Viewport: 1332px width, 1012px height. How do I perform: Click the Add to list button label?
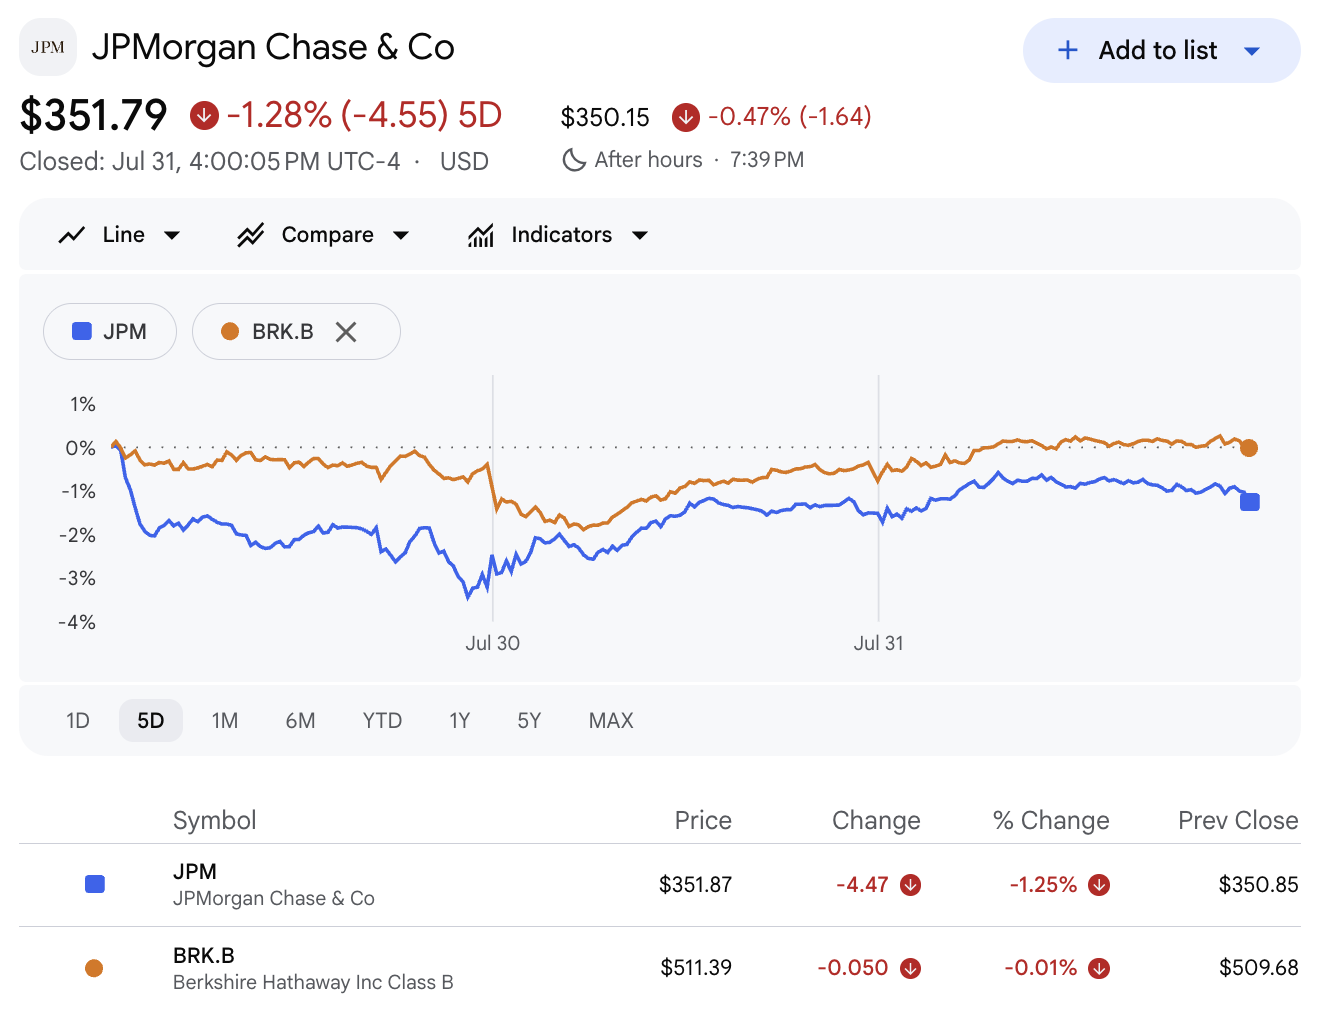pos(1158,50)
